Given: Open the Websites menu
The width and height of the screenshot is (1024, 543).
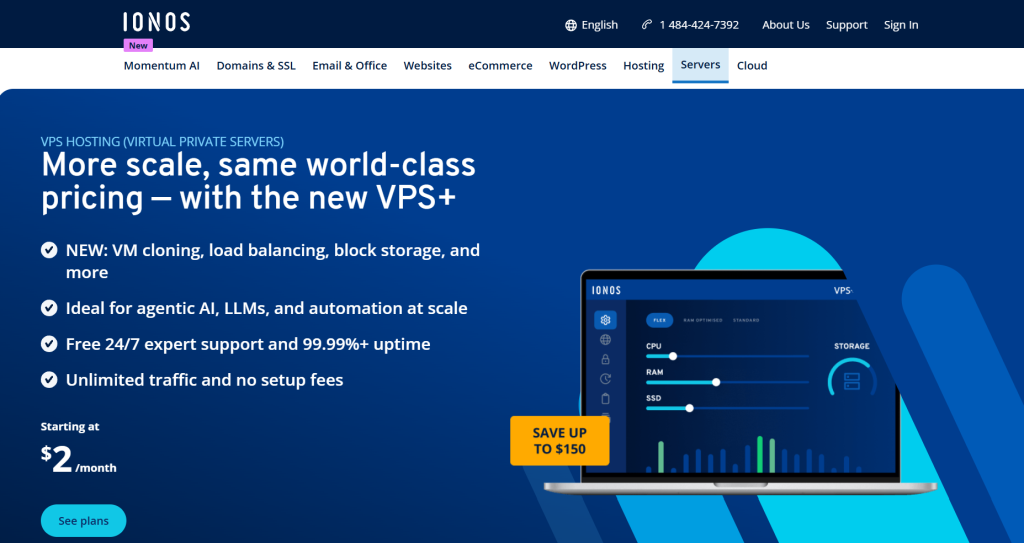Looking at the screenshot, I should point(428,65).
